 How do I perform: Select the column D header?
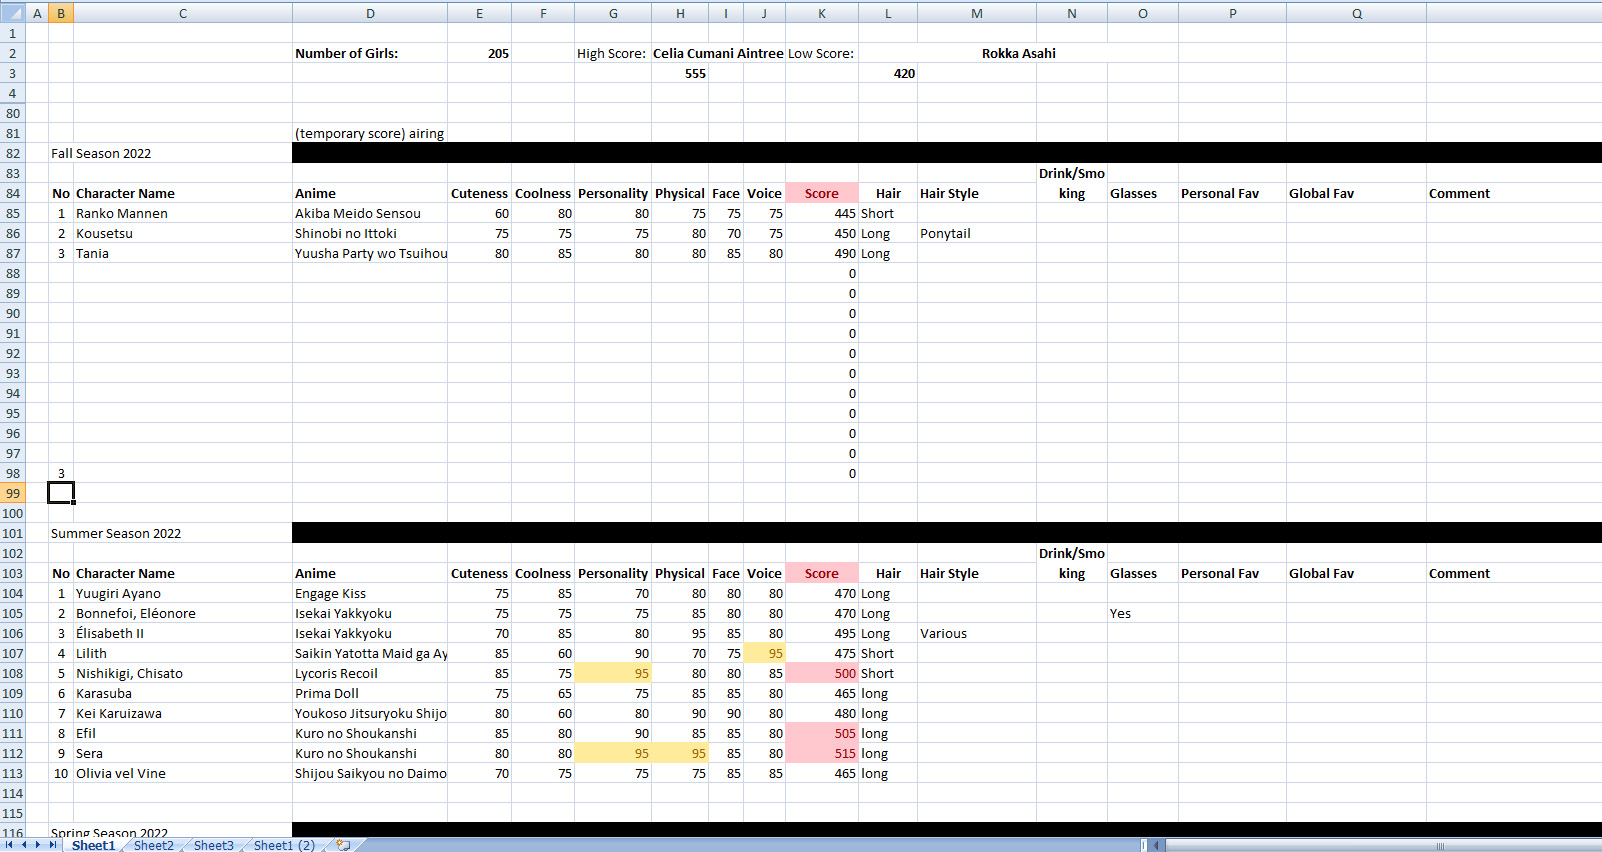(x=370, y=13)
